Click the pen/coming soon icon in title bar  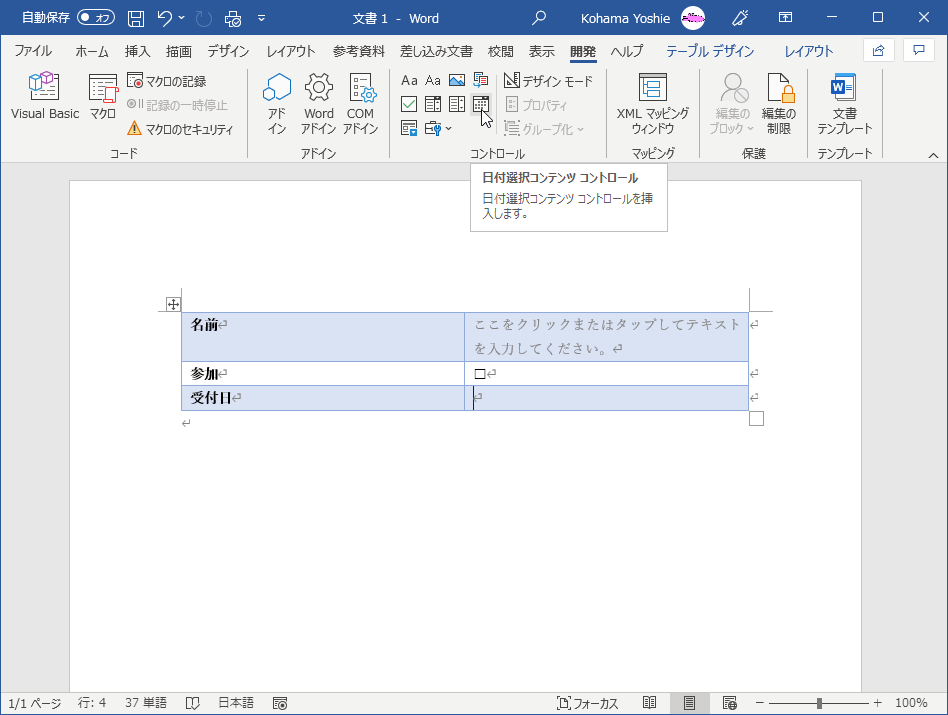click(740, 18)
